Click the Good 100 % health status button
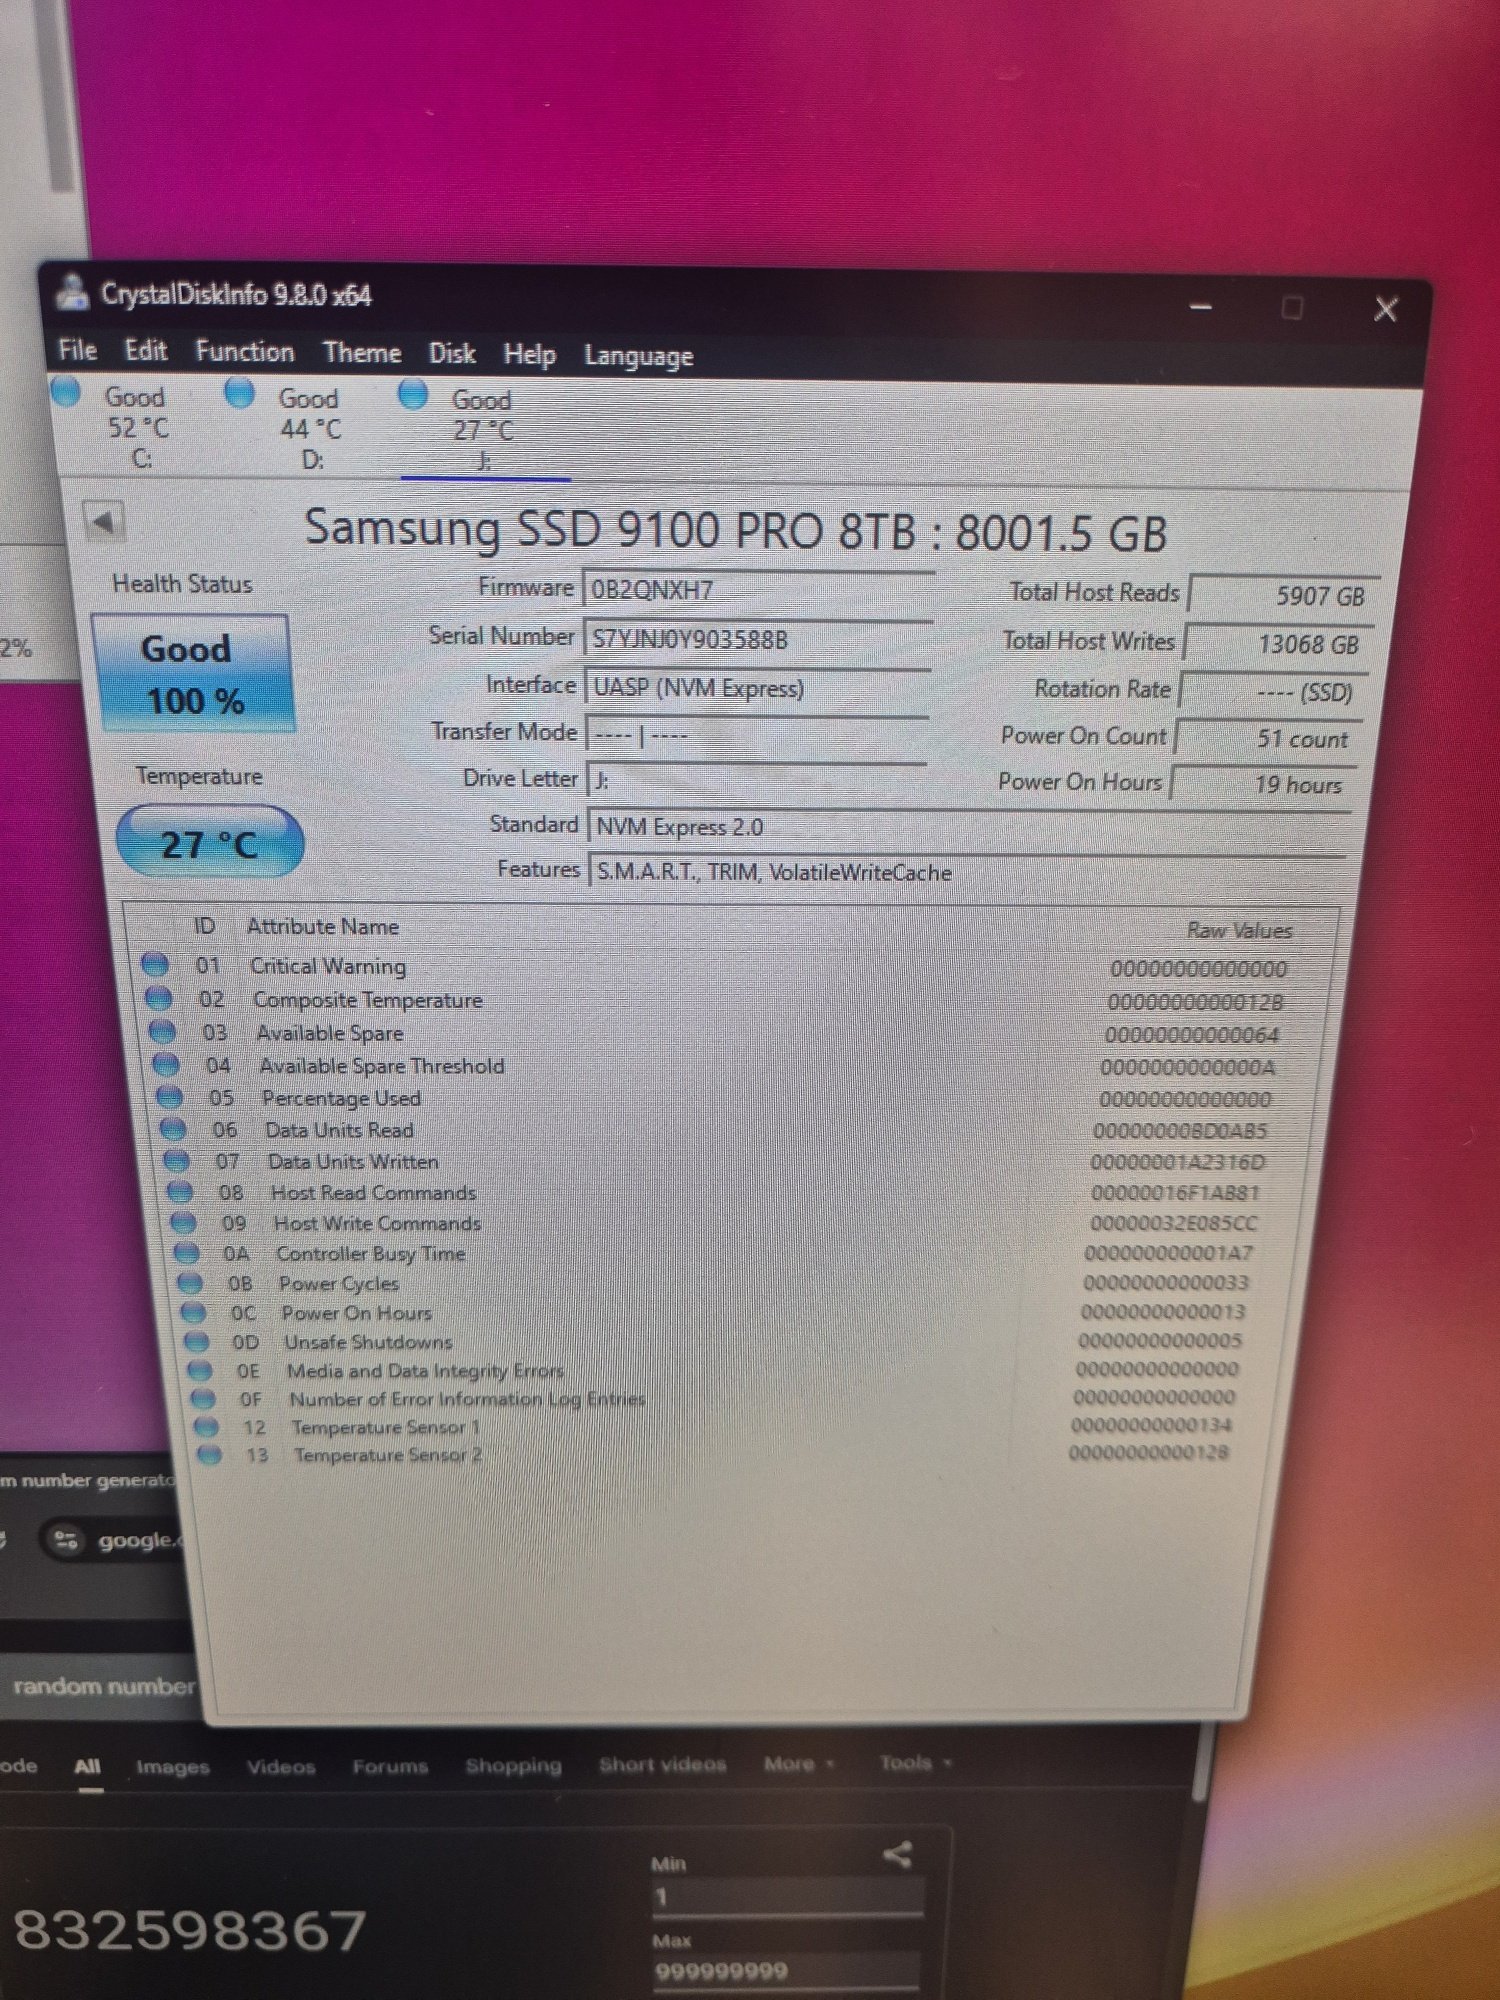The image size is (1500, 2000). click(193, 674)
